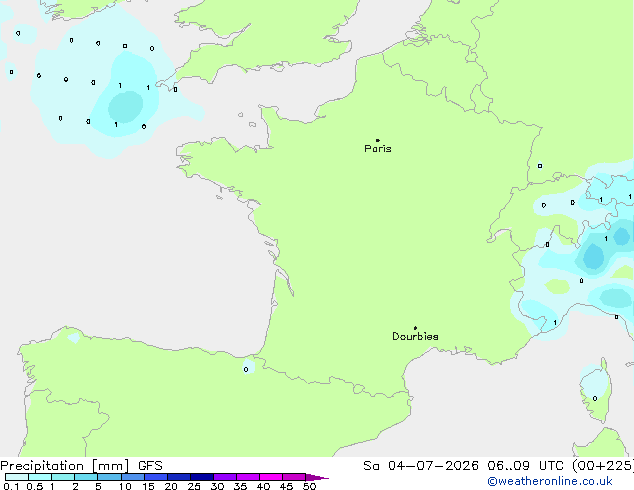Screen dimensions: 634x490
Task: Click the legend value label '35'
Action: click(240, 486)
